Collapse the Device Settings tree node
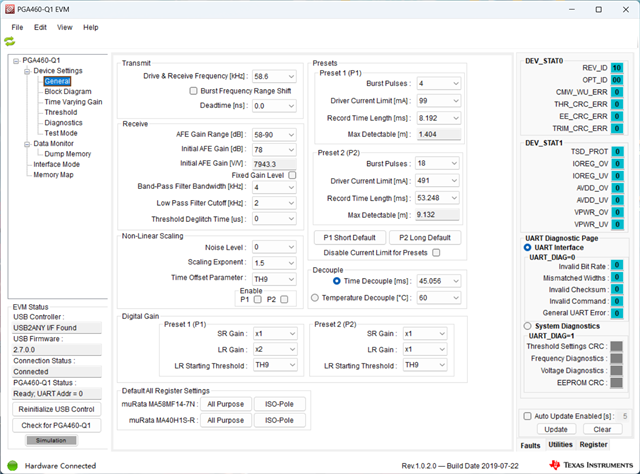The width and height of the screenshot is (640, 474). pyautogui.click(x=27, y=71)
